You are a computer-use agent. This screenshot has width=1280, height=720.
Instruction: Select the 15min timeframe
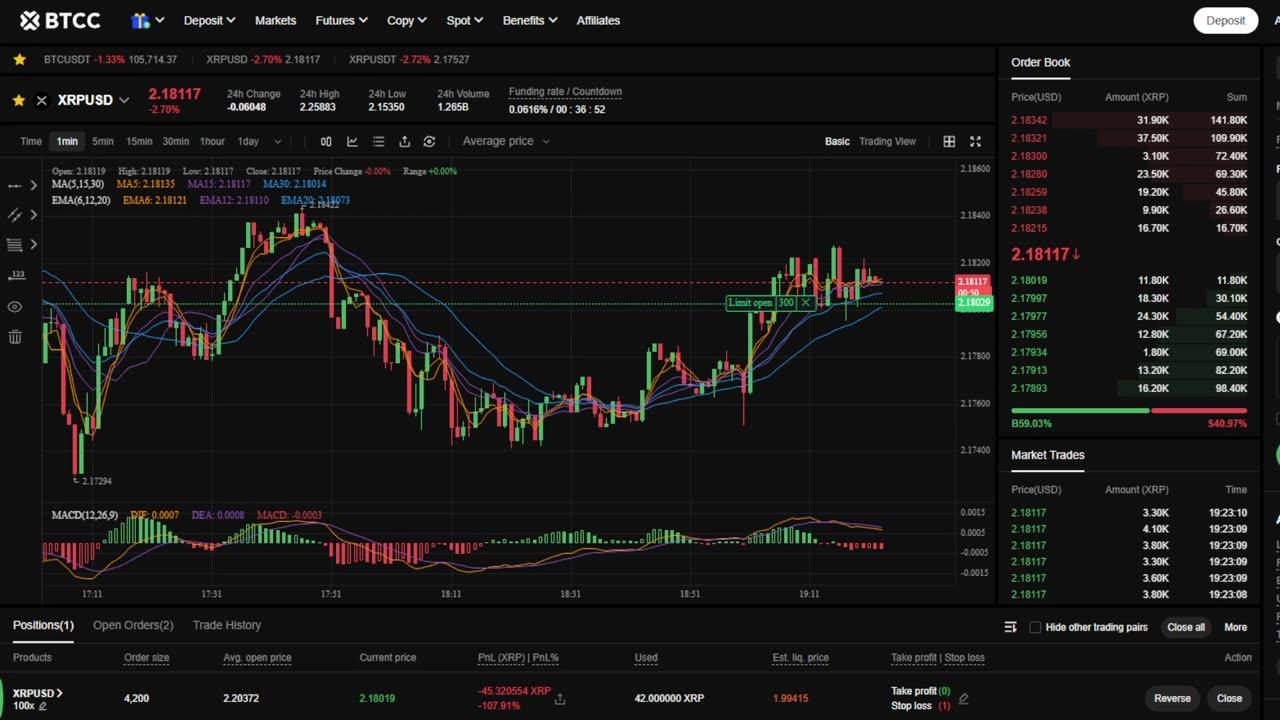pyautogui.click(x=139, y=141)
